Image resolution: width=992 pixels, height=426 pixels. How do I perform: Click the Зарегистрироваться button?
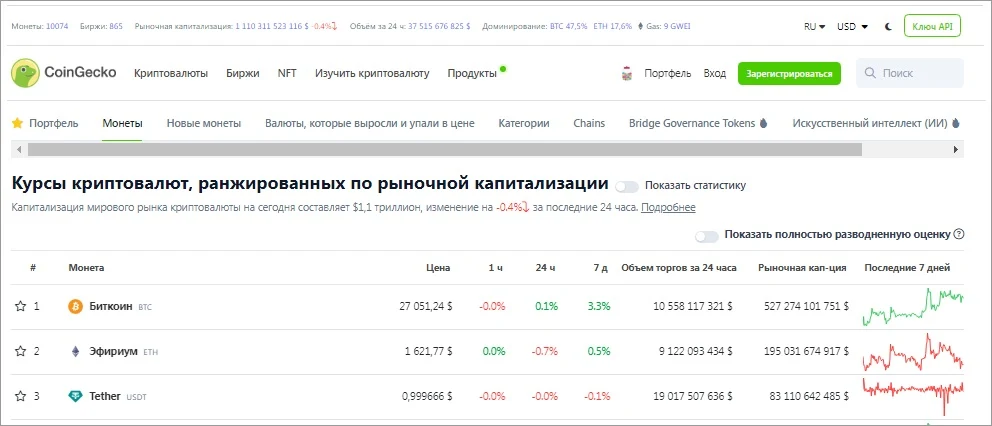pos(789,73)
